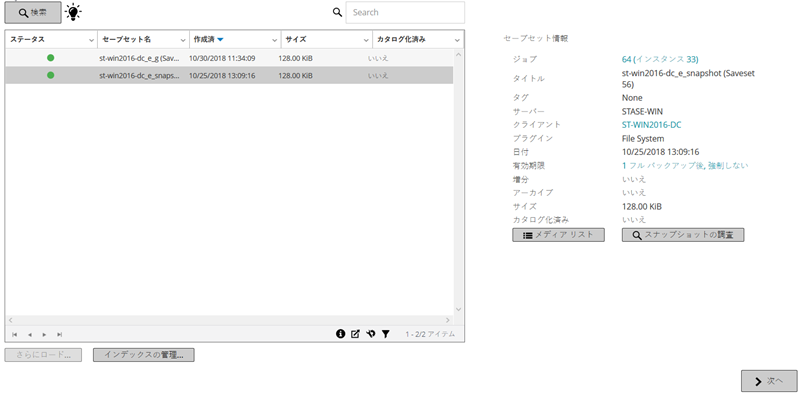Open the サイズ column dropdown
The image size is (800, 393).
click(x=366, y=40)
